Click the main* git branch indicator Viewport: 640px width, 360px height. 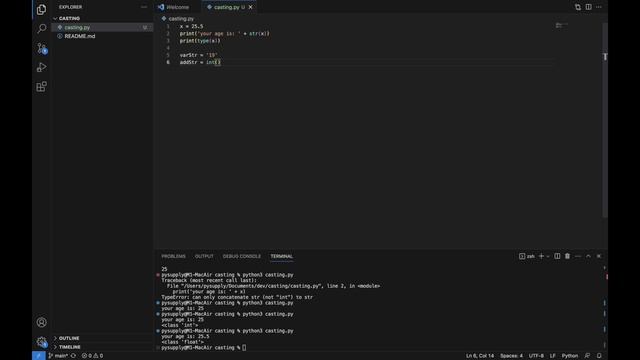tap(58, 356)
